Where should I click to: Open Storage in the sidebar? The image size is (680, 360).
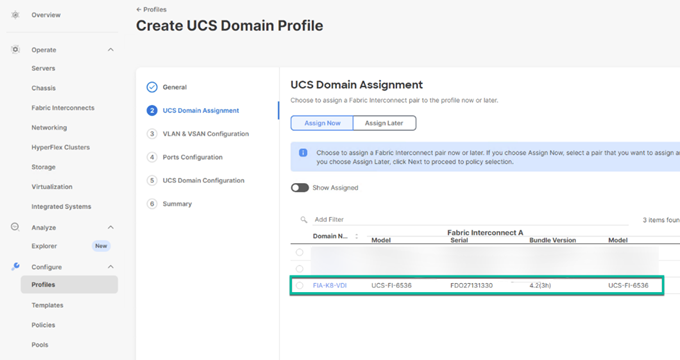pos(43,167)
